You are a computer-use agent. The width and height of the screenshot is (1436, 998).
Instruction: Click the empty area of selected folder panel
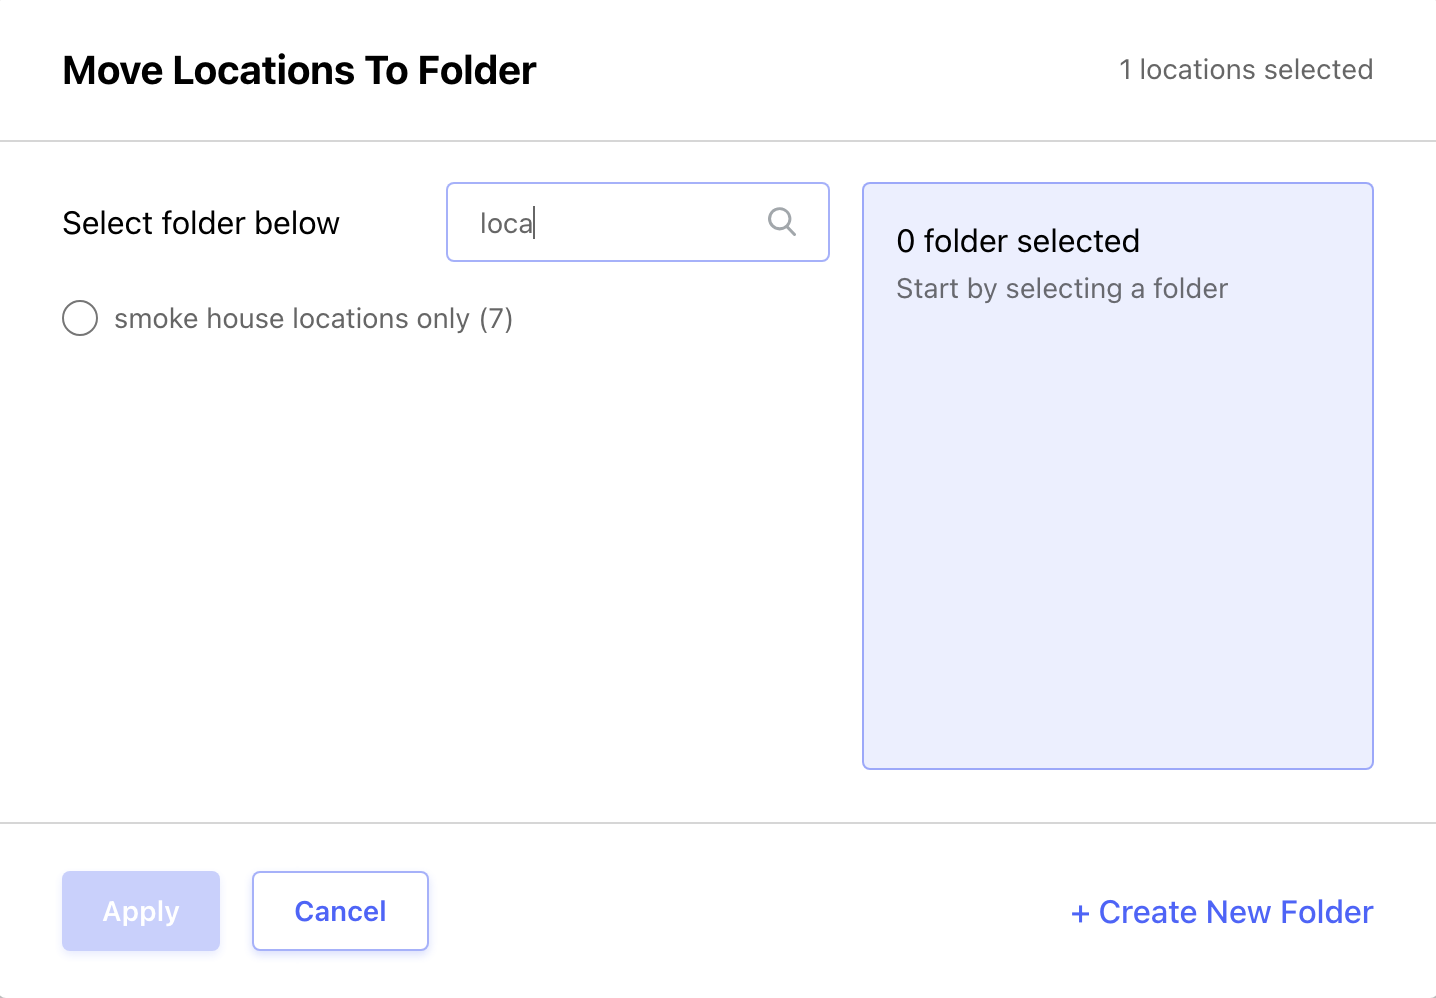pos(1118,540)
